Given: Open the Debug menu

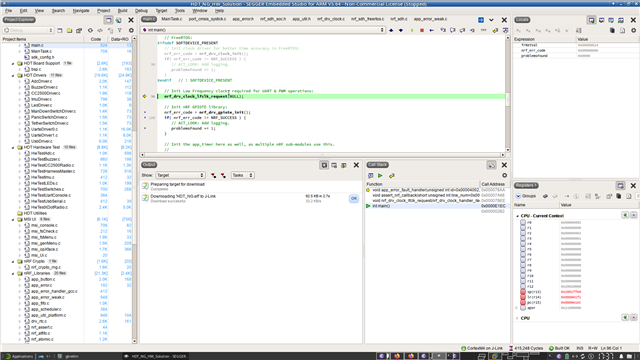Looking at the screenshot, I should coord(141,11).
